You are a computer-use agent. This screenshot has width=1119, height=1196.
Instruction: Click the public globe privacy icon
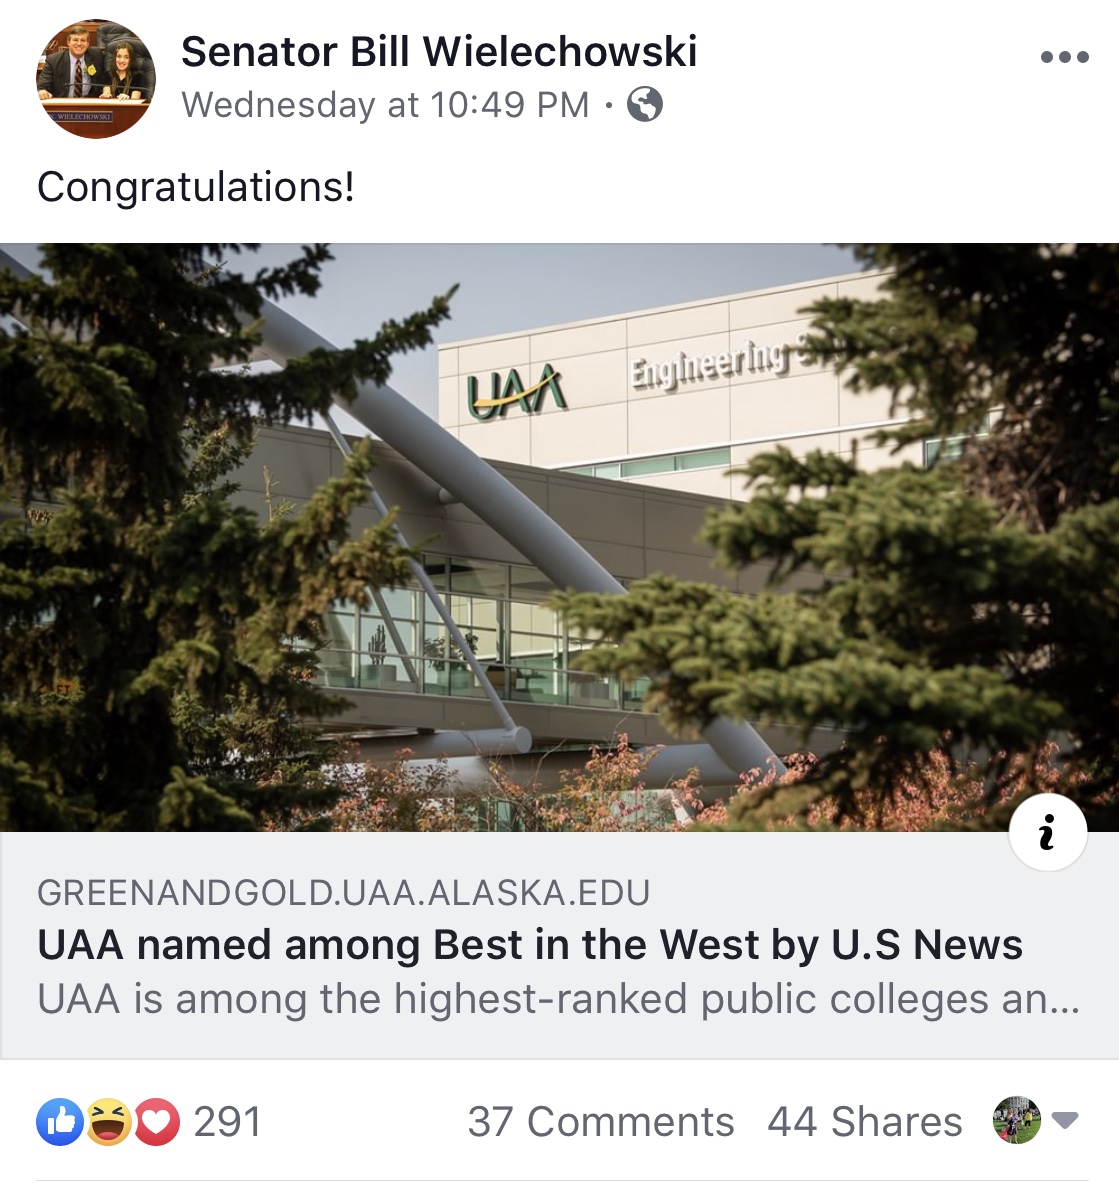645,104
